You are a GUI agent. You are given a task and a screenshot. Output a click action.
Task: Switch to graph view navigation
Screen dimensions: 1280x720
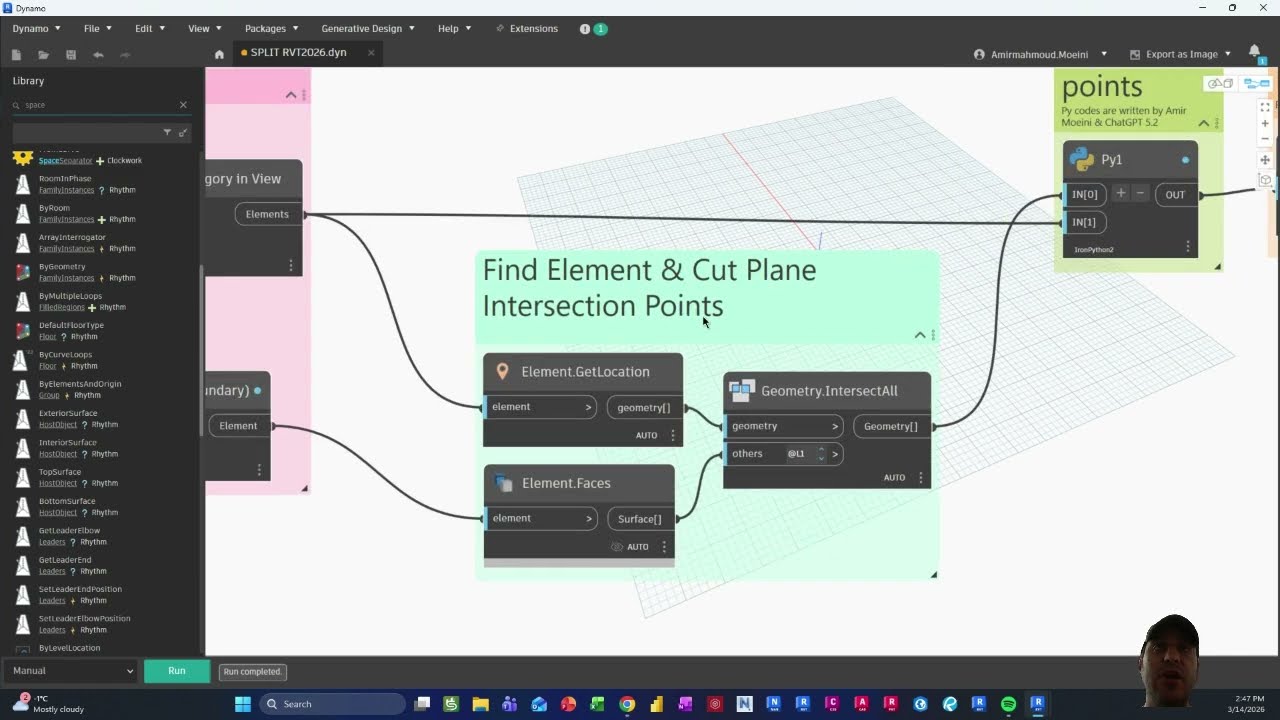(x=1257, y=84)
